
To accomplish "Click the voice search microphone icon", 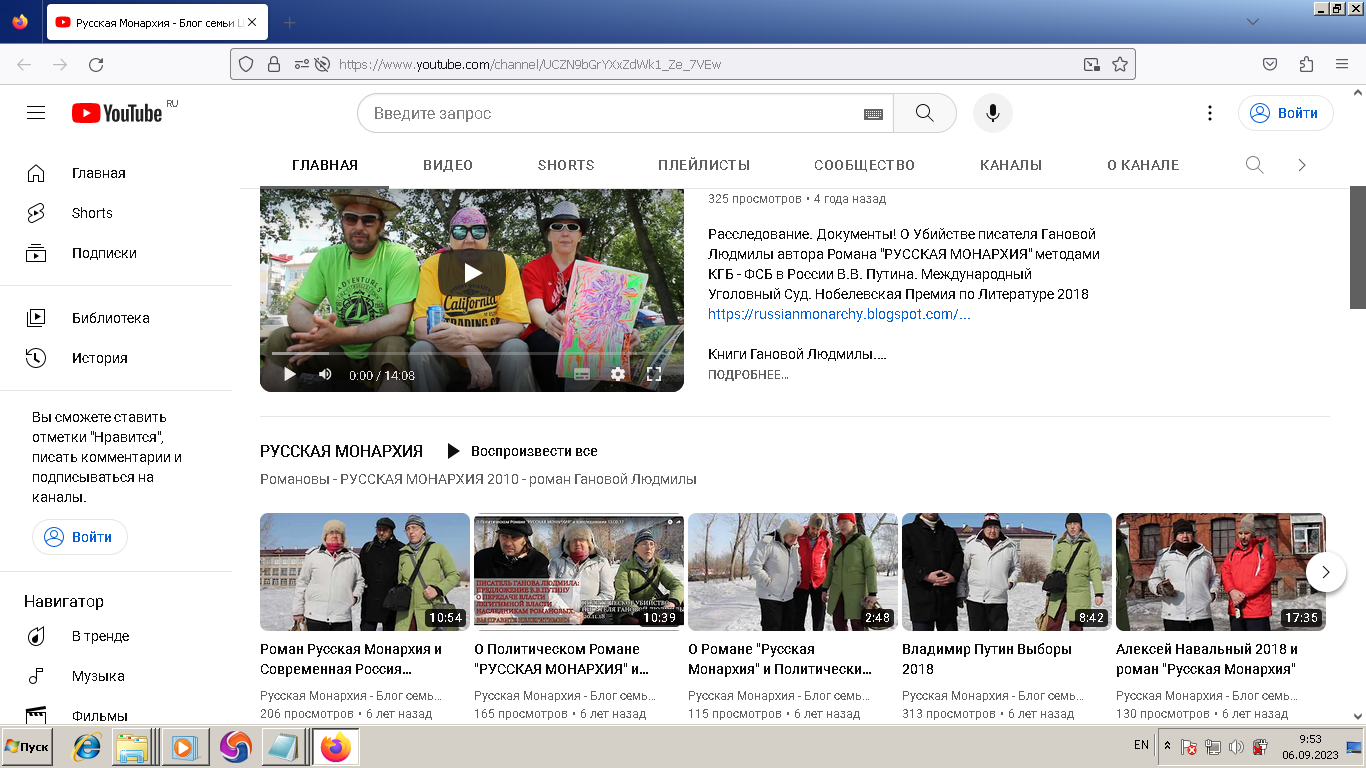I will (992, 113).
